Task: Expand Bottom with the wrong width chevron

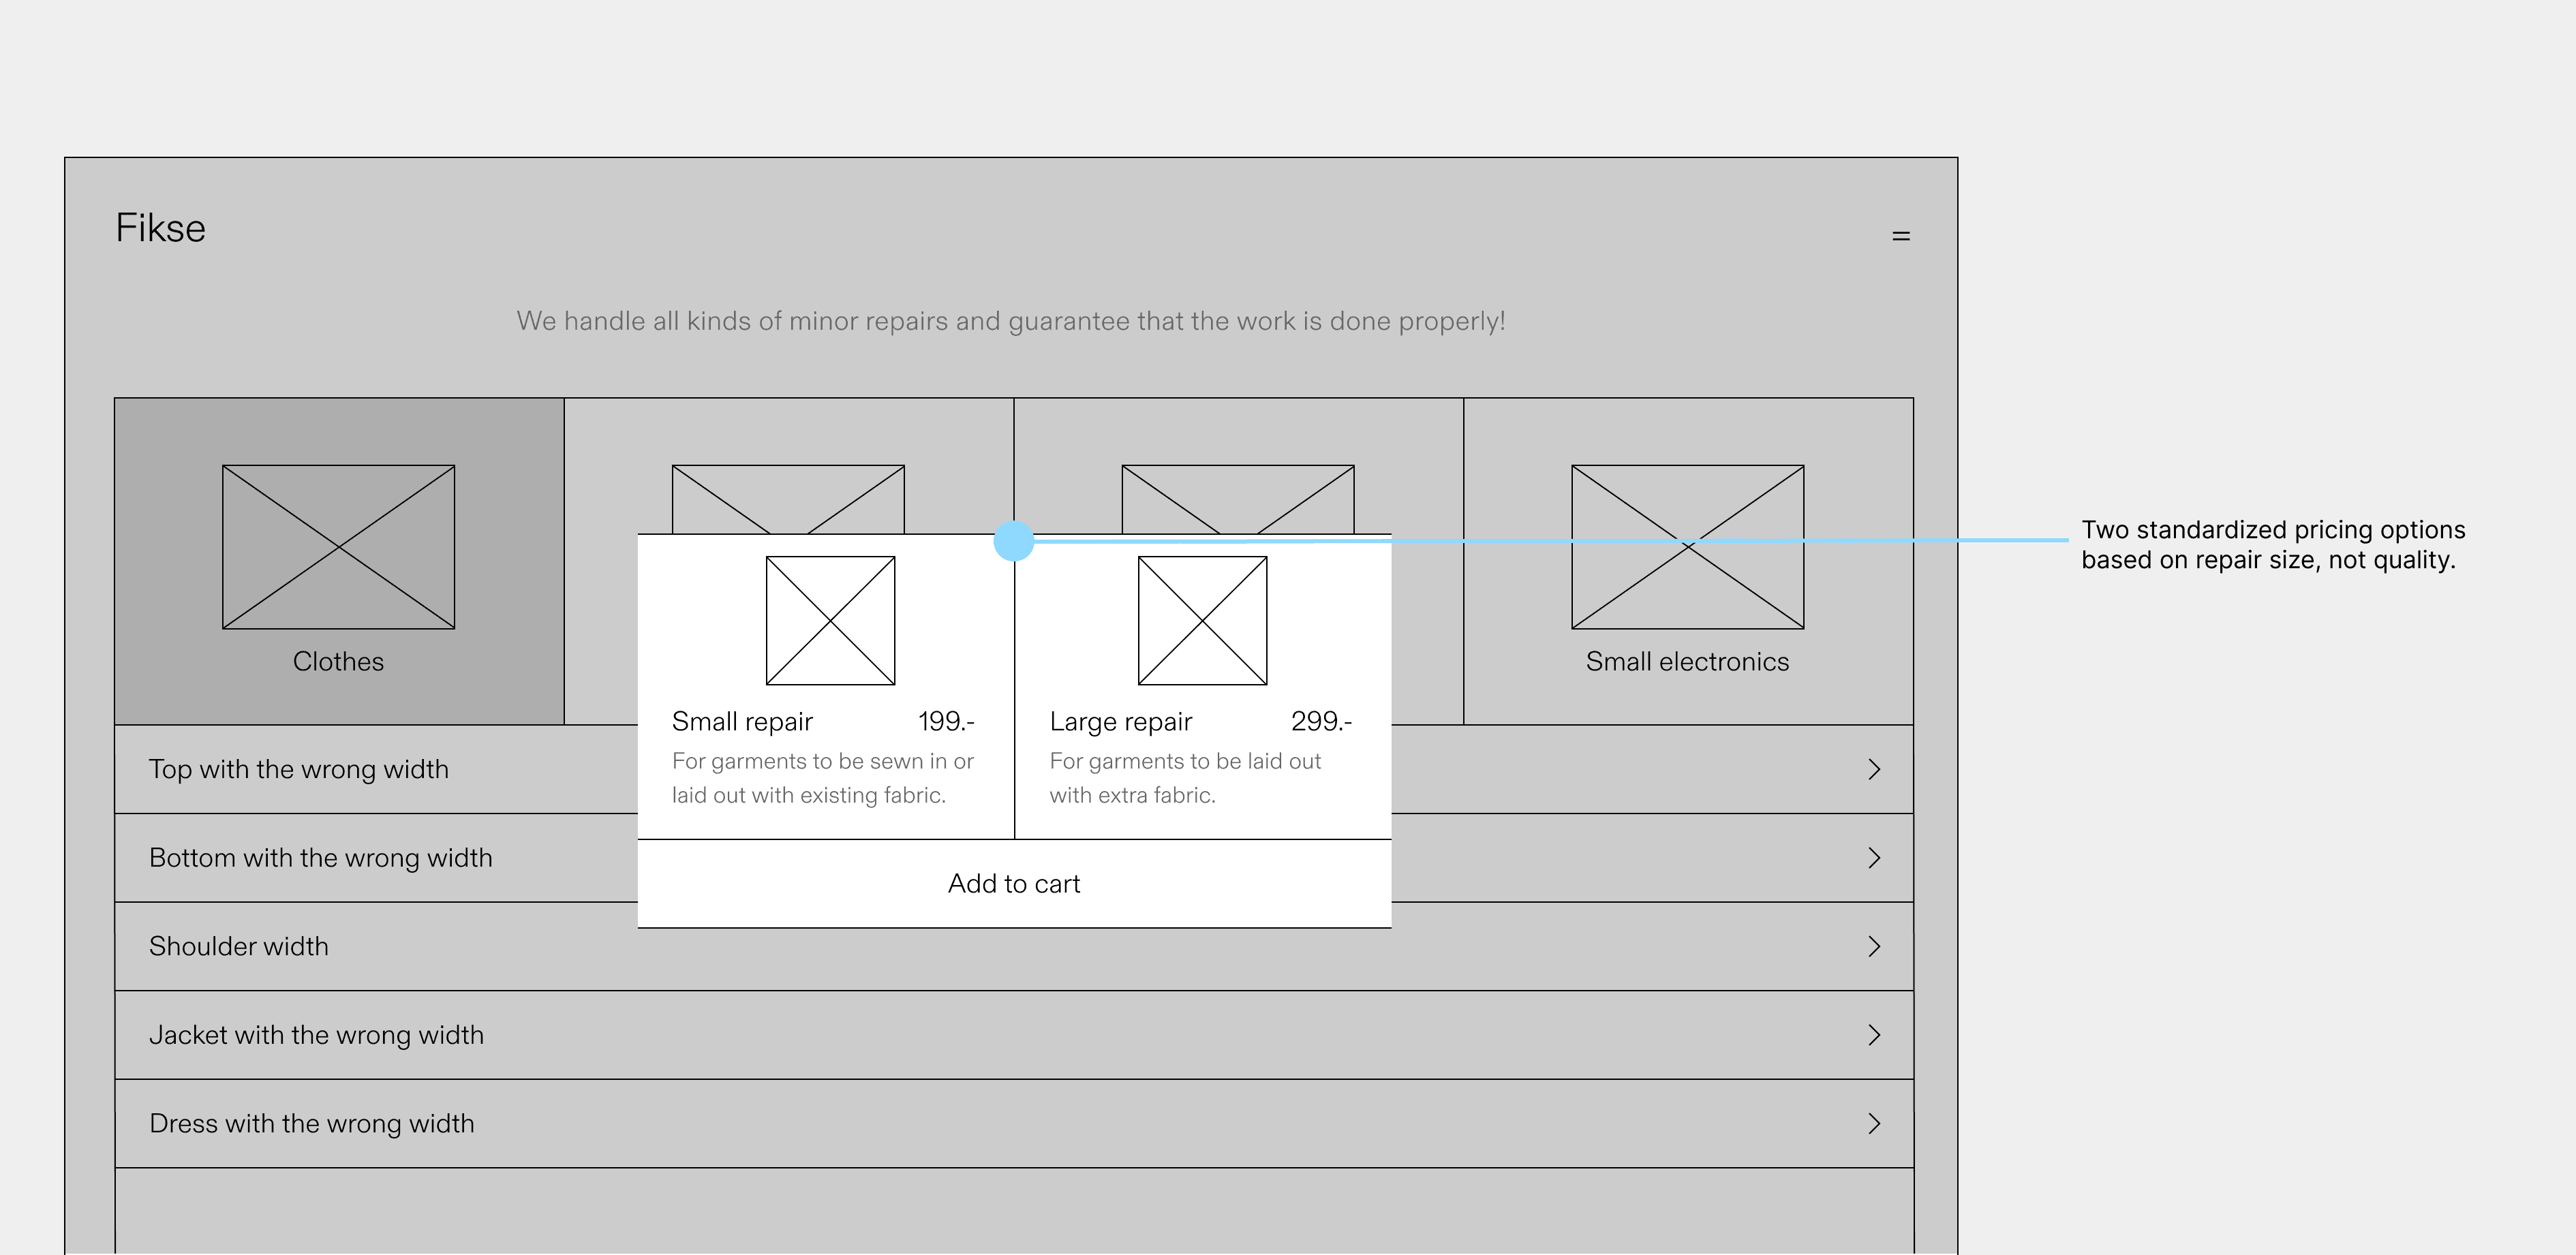Action: point(1874,858)
